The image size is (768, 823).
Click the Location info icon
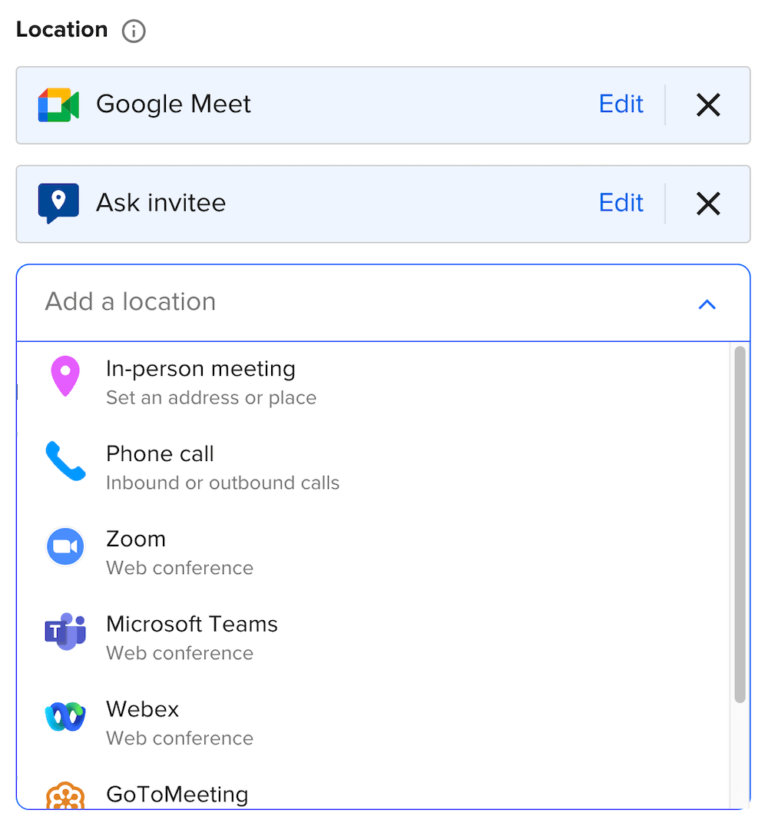133,31
